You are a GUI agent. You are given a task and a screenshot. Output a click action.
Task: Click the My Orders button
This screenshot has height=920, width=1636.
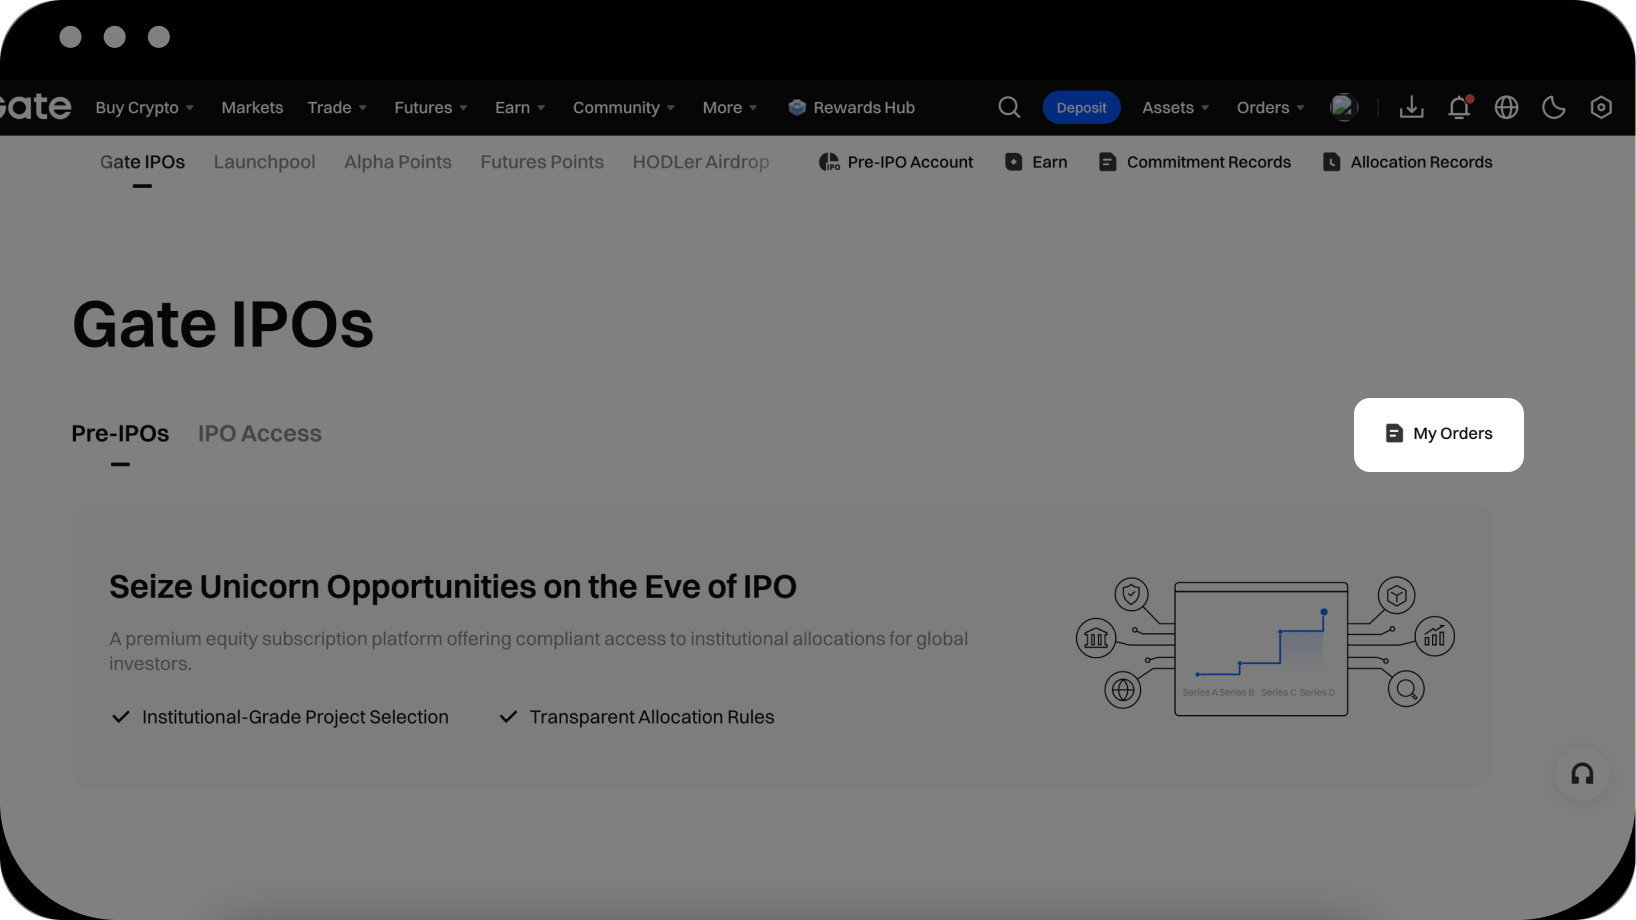(1439, 435)
